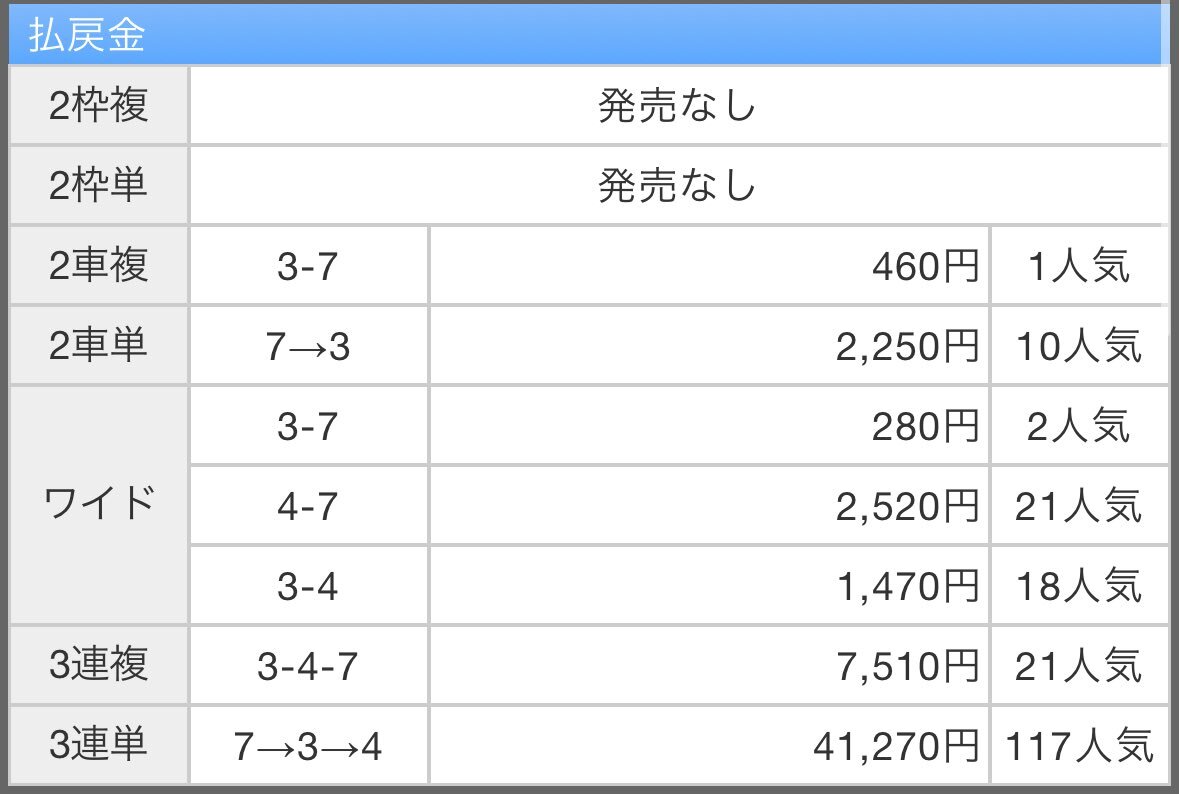Click the 1,470円 payout amount

pos(908,586)
